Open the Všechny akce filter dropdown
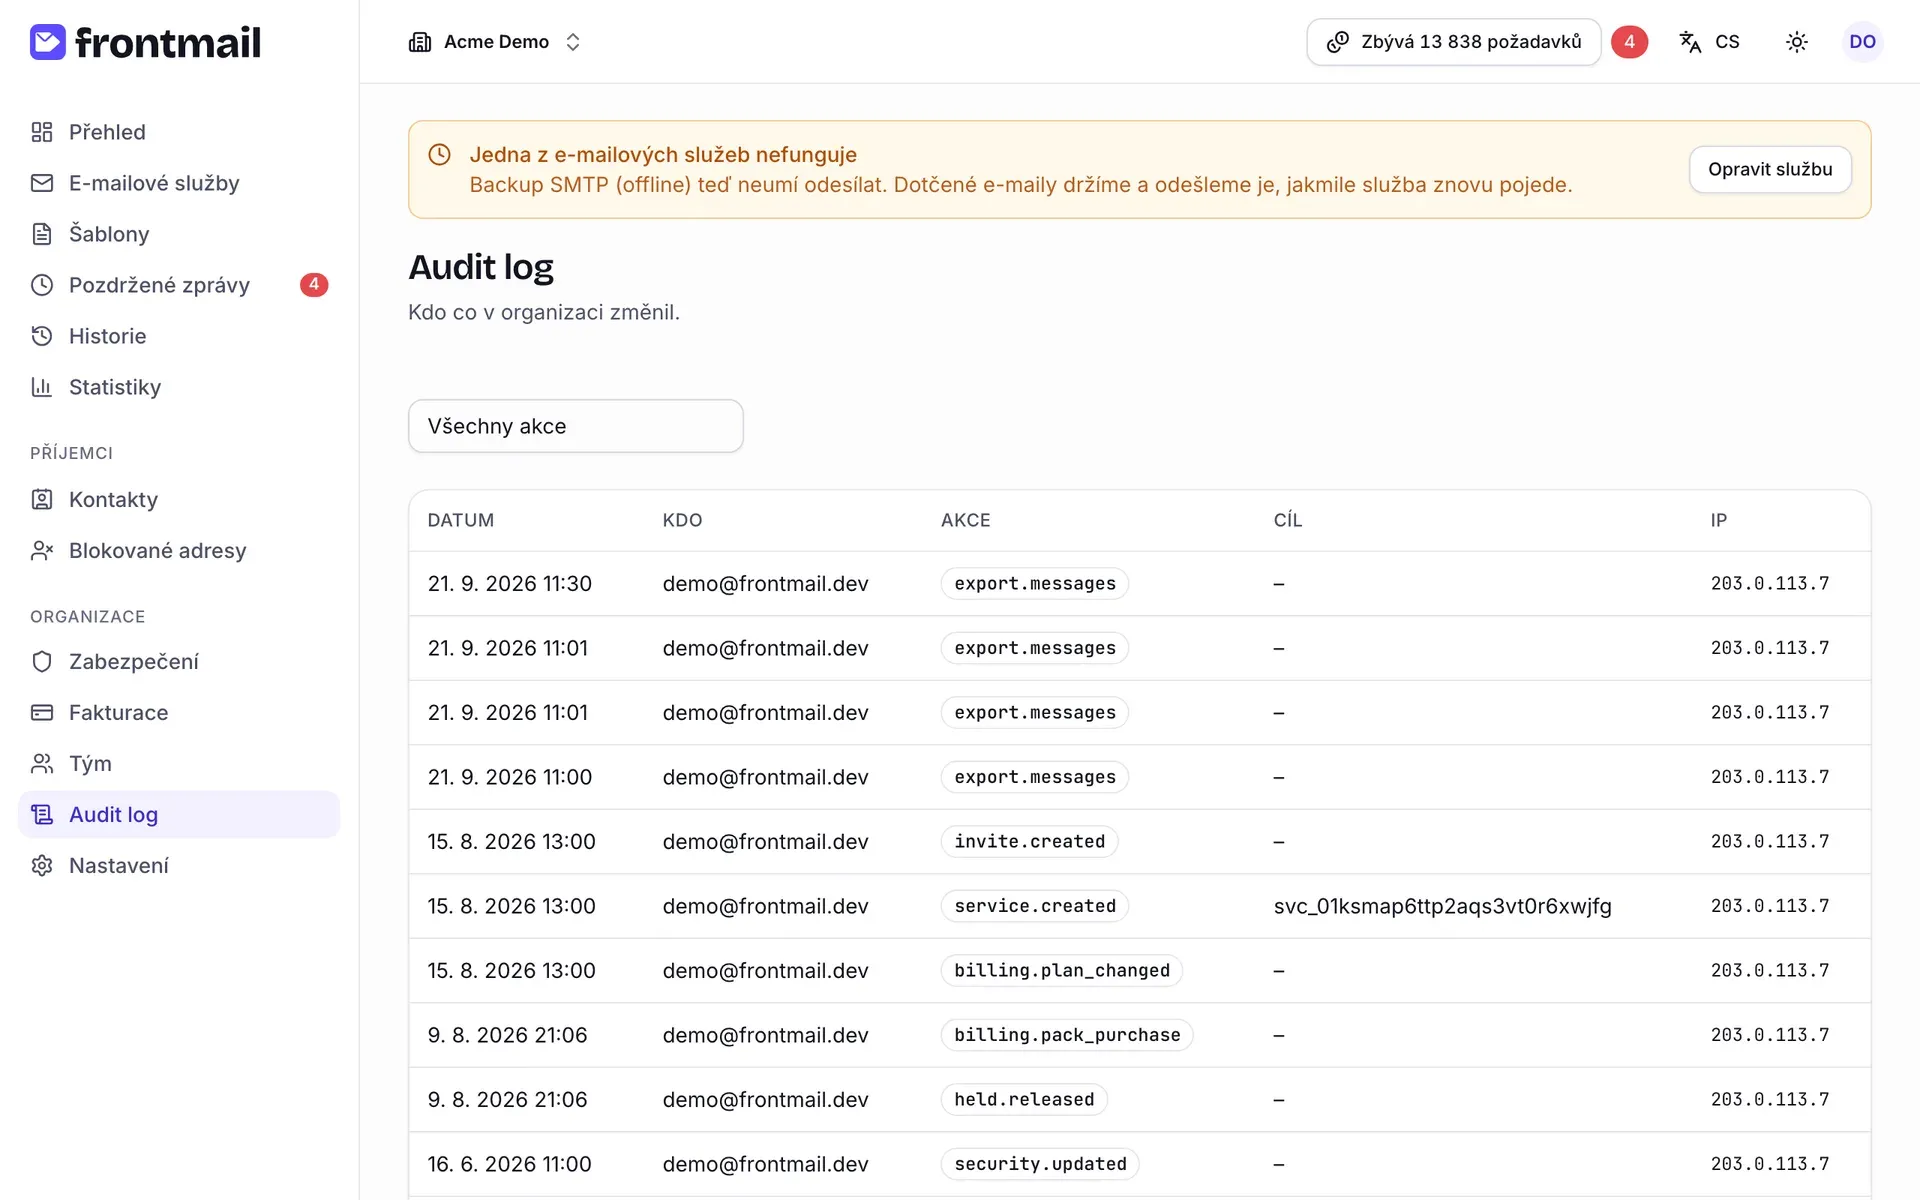1920x1200 pixels. click(x=576, y=426)
